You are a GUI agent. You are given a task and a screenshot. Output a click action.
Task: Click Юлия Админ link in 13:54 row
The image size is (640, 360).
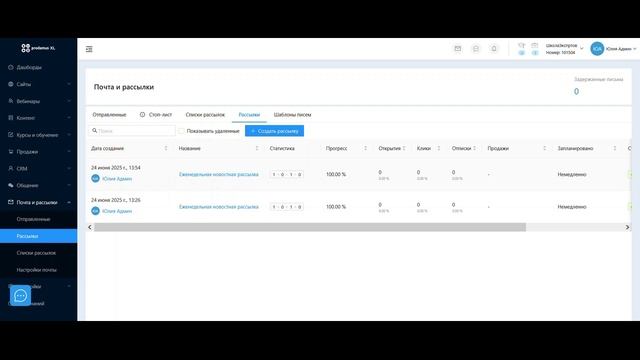tap(117, 179)
